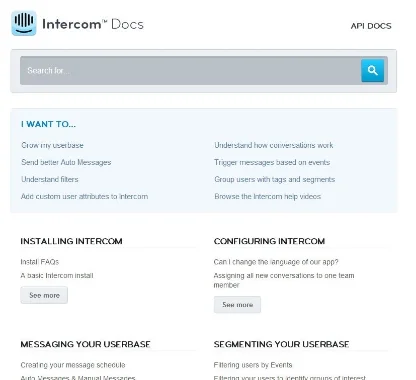This screenshot has width=416, height=380.
Task: Open 'Send better Auto Messages' link
Action: pyautogui.click(x=66, y=162)
